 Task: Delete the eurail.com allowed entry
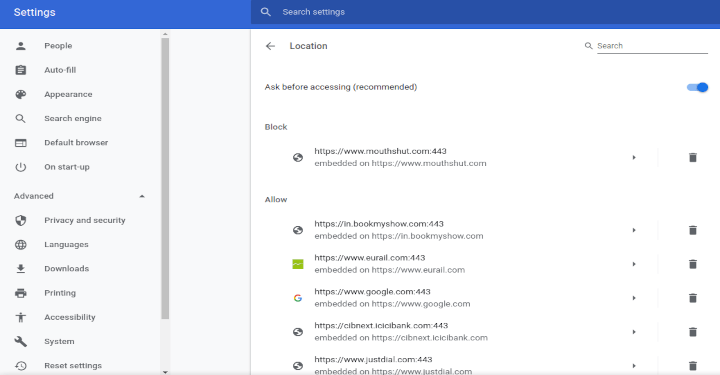click(693, 264)
